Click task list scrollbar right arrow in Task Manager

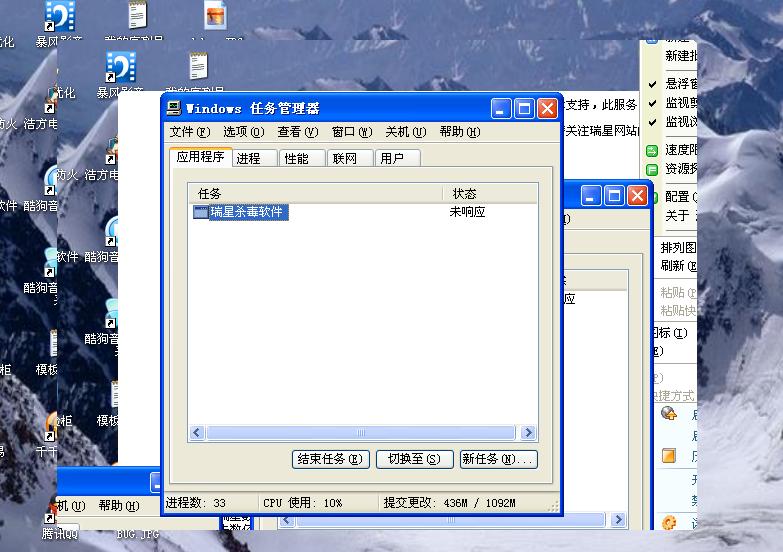(528, 433)
